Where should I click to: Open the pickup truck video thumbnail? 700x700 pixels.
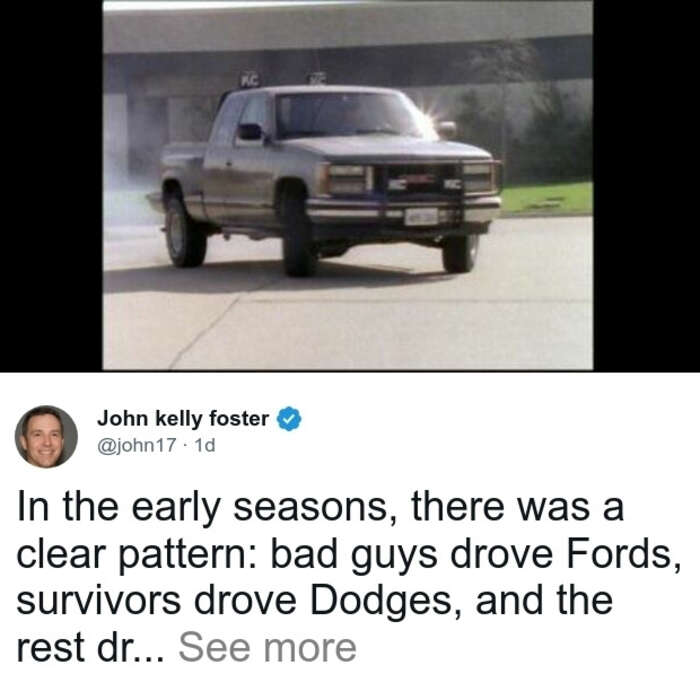pyautogui.click(x=348, y=185)
